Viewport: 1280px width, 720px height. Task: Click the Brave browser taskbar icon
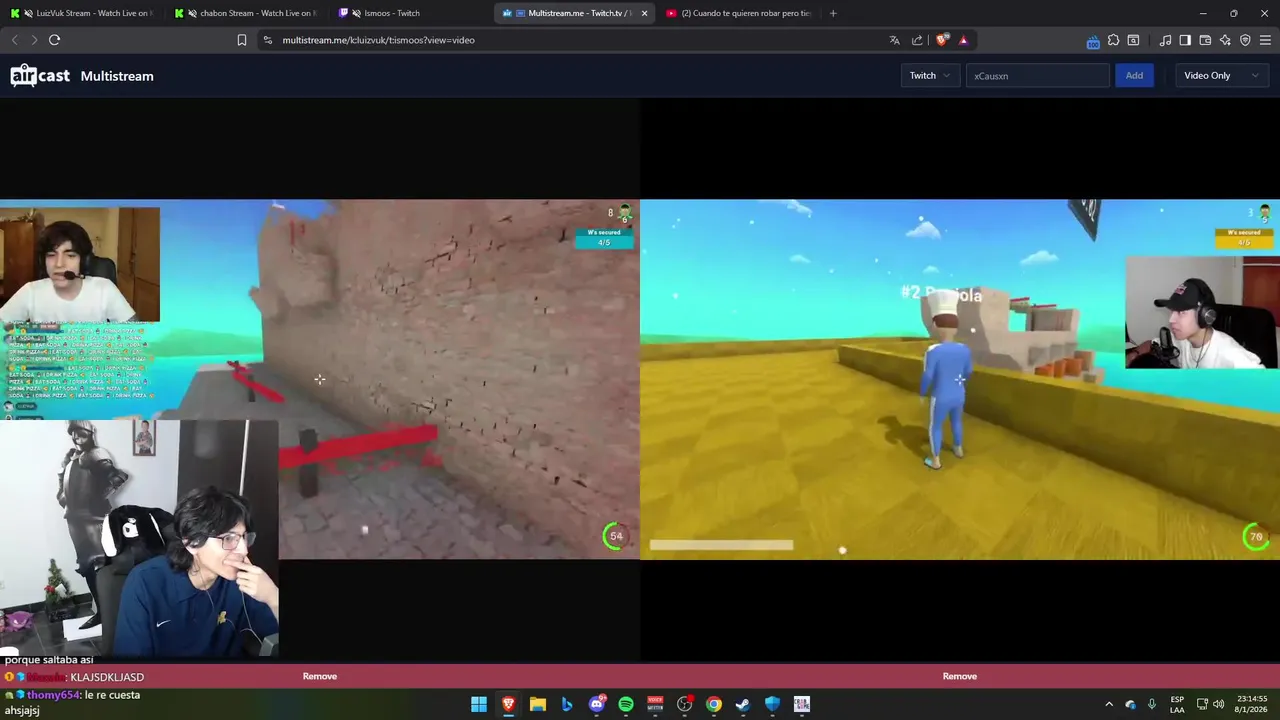point(508,704)
